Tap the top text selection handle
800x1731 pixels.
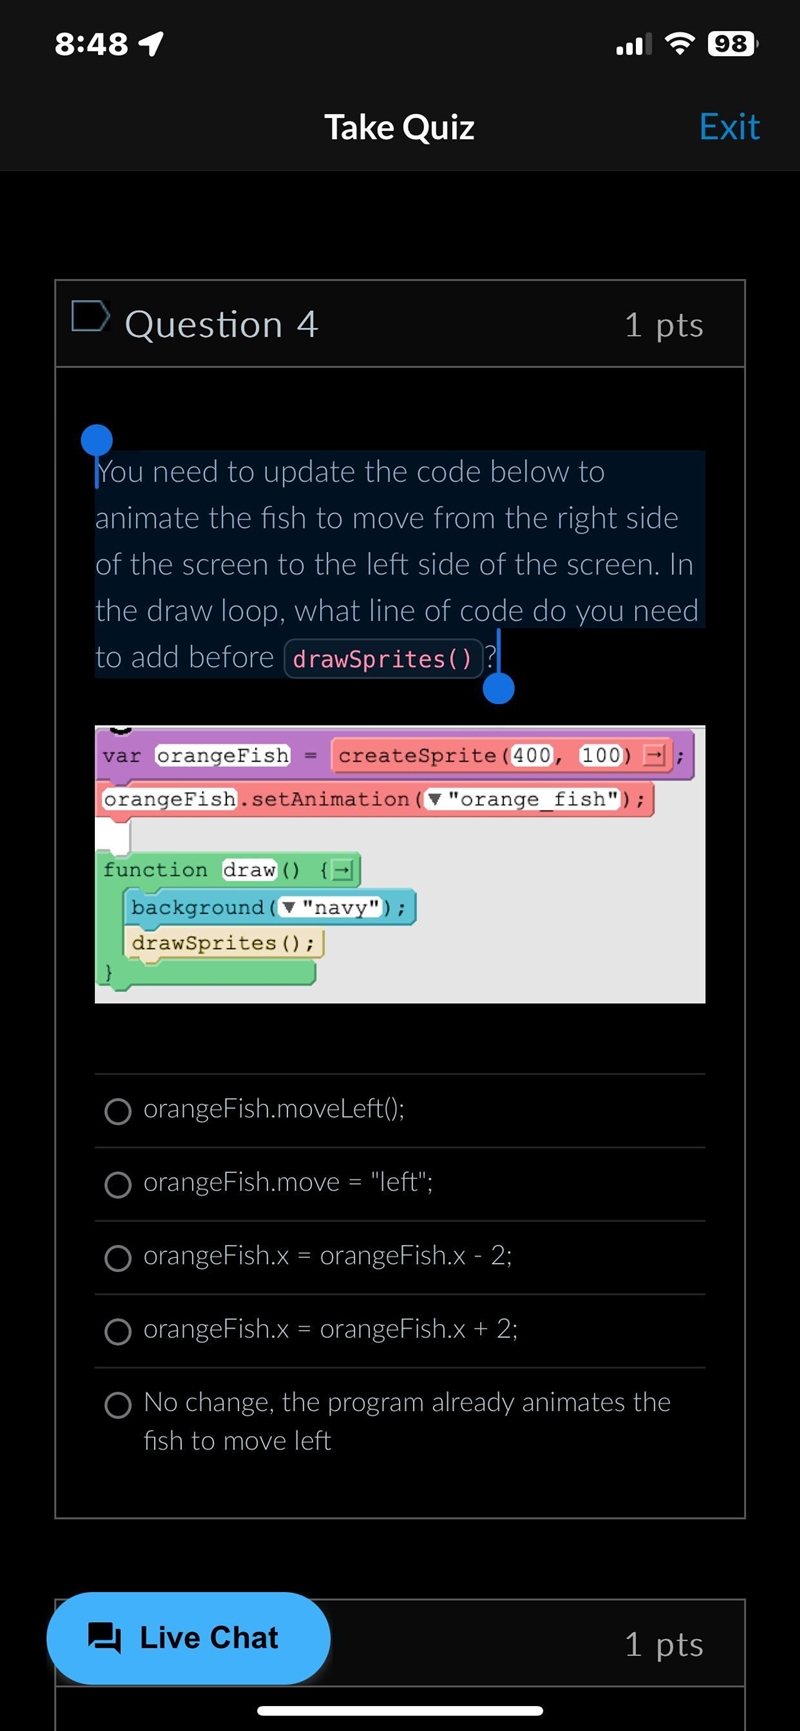coord(97,440)
